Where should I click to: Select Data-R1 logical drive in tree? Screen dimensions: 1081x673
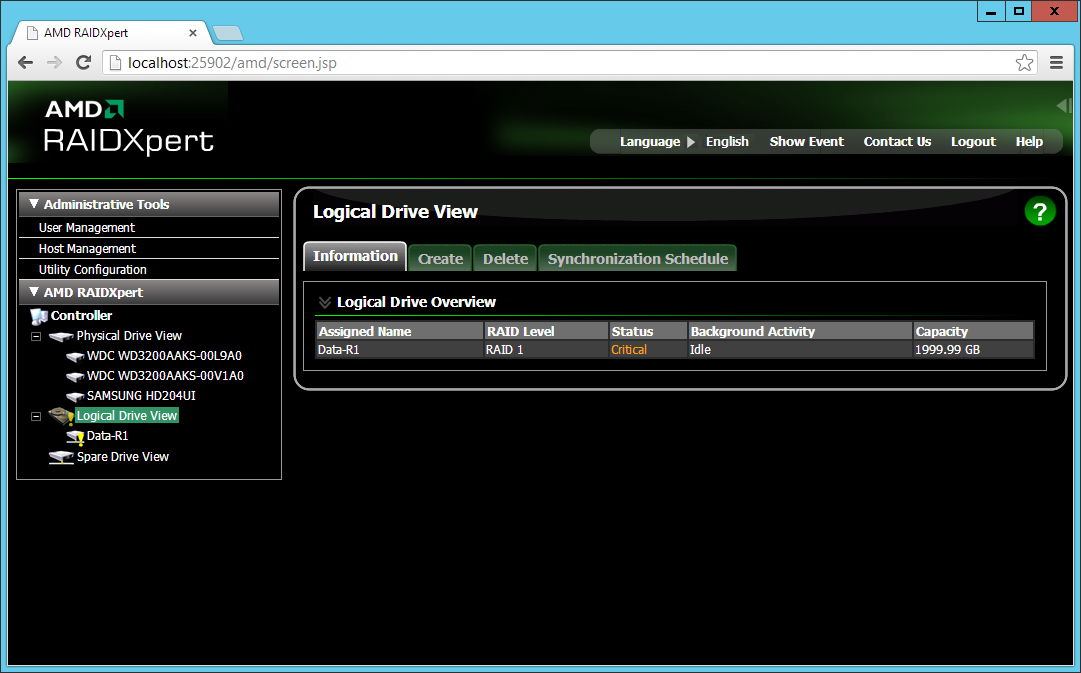coord(108,436)
